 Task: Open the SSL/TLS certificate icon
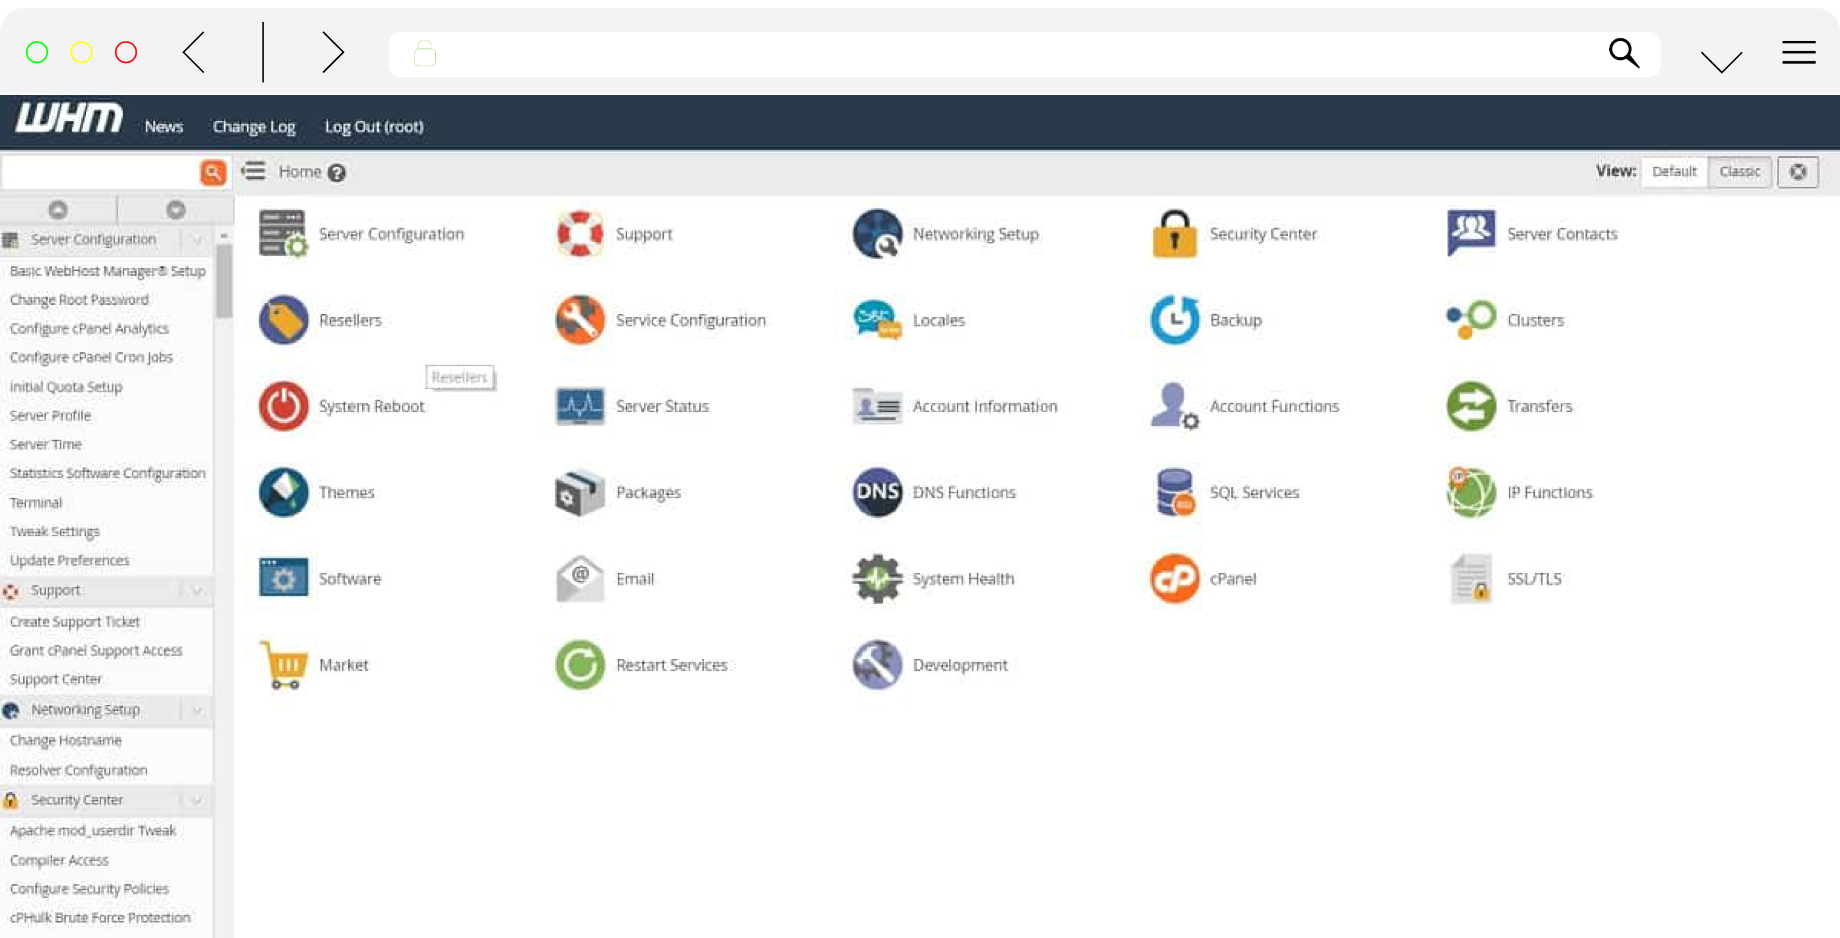[1471, 578]
